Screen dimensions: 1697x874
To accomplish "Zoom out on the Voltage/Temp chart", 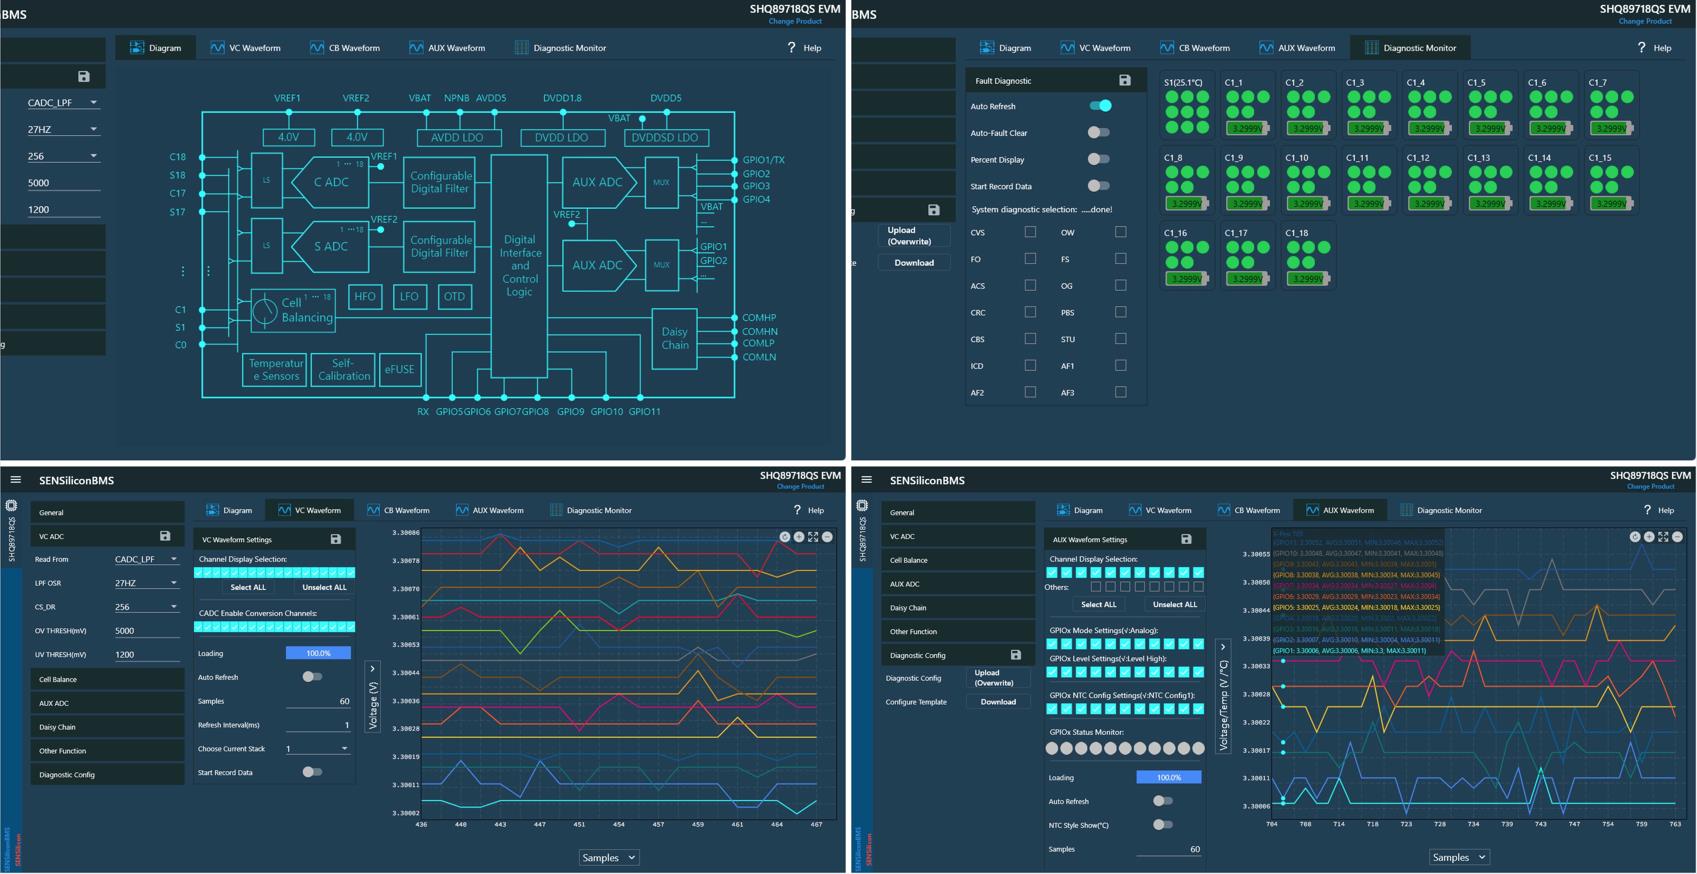I will [x=1677, y=537].
